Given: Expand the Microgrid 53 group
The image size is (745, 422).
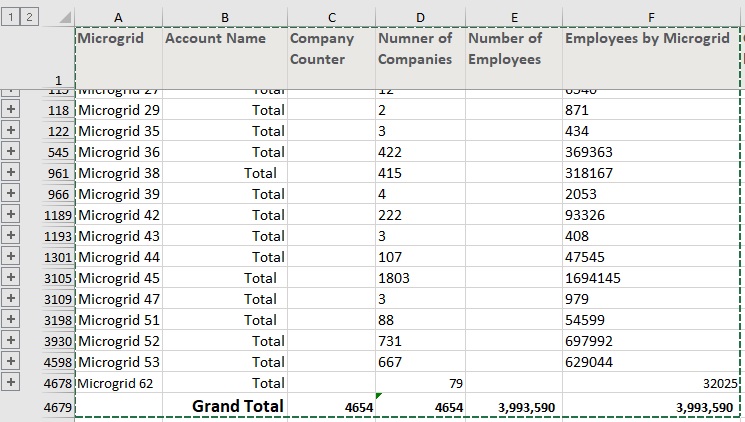Looking at the screenshot, I should pos(10,361).
